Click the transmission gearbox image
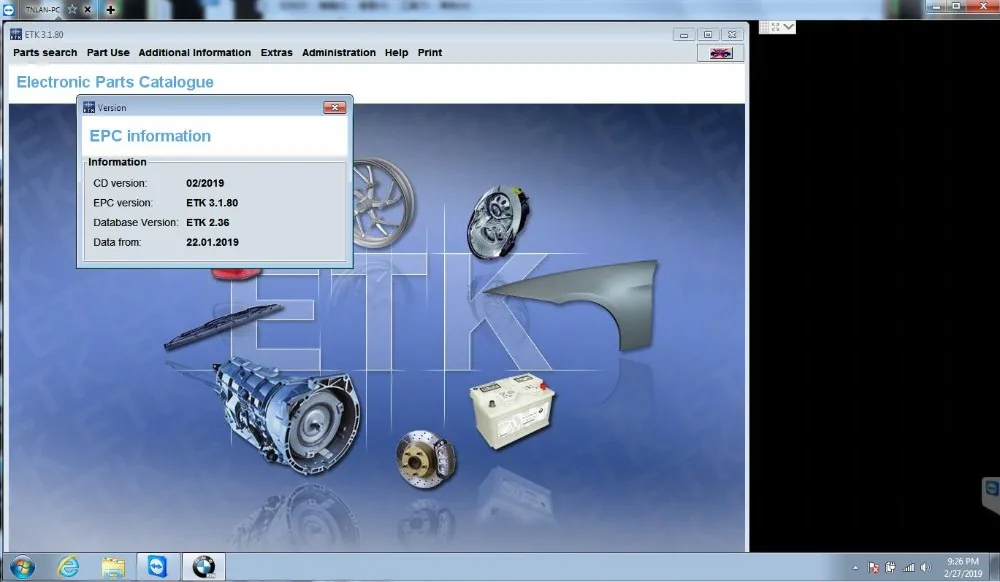Viewport: 1000px width, 582px height. click(288, 416)
